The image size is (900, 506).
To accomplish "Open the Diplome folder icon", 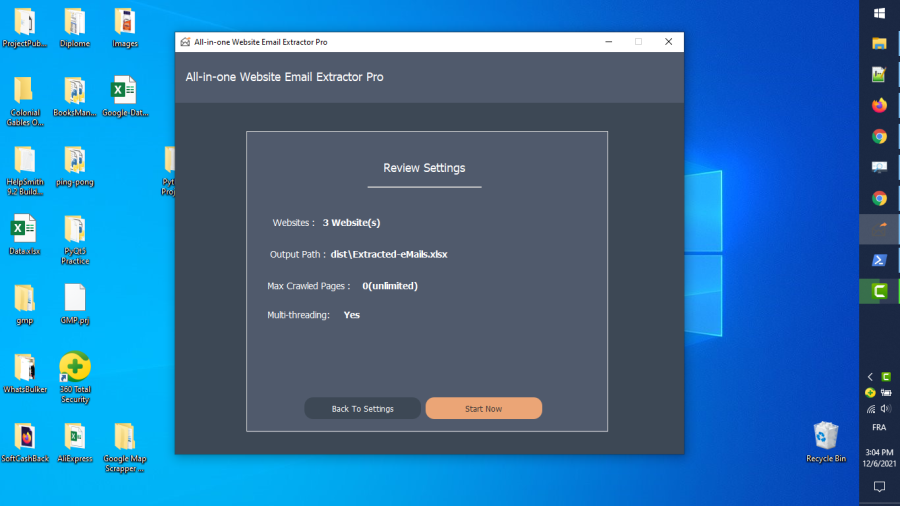I will (75, 28).
